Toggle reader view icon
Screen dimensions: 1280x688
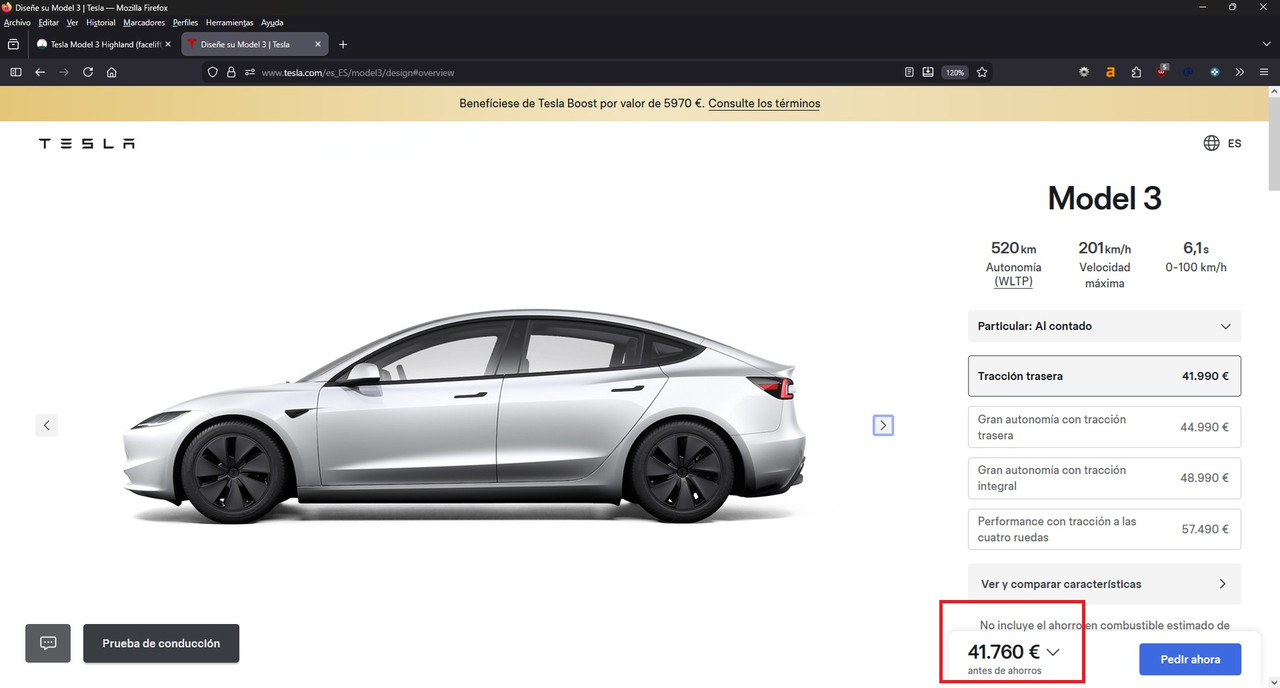point(909,72)
